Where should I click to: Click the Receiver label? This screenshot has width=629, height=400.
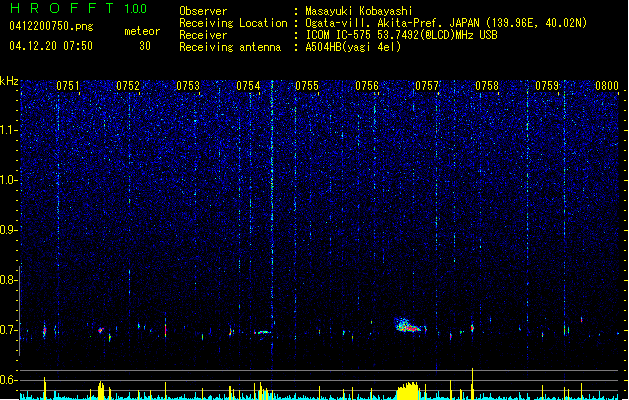(203, 35)
